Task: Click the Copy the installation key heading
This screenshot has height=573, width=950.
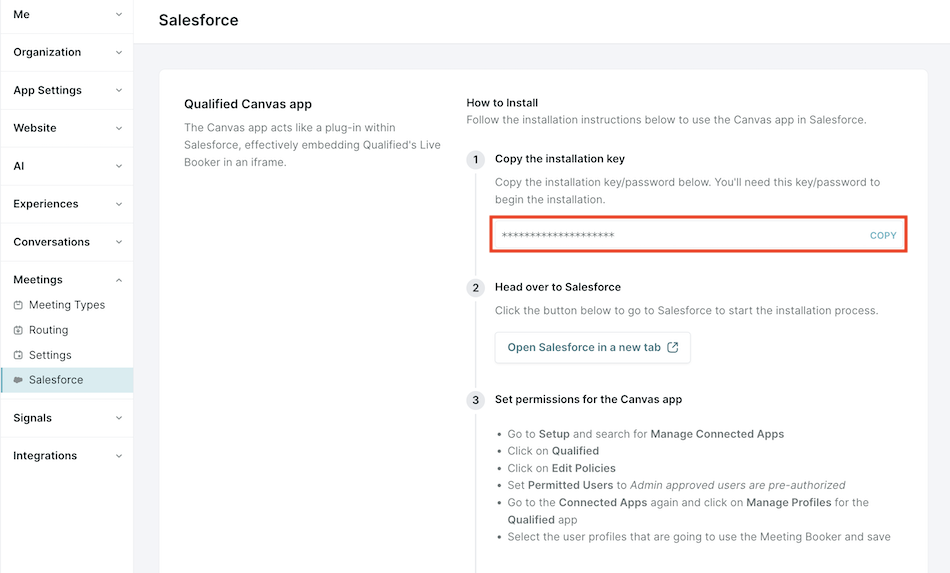Action: tap(560, 159)
